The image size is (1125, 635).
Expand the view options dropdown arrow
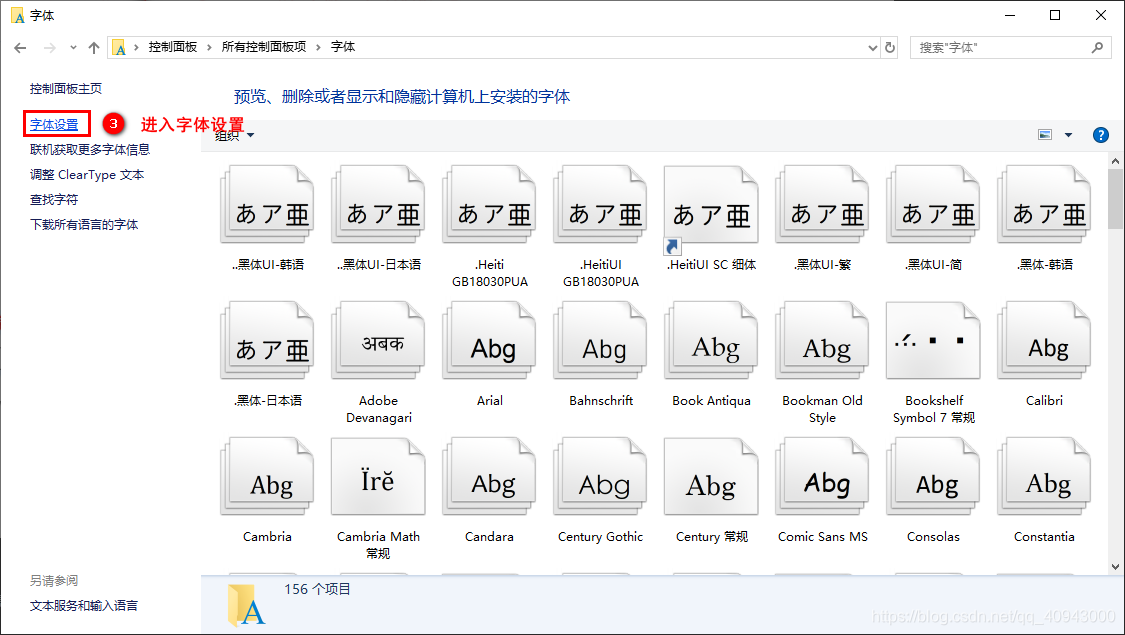pos(1068,135)
